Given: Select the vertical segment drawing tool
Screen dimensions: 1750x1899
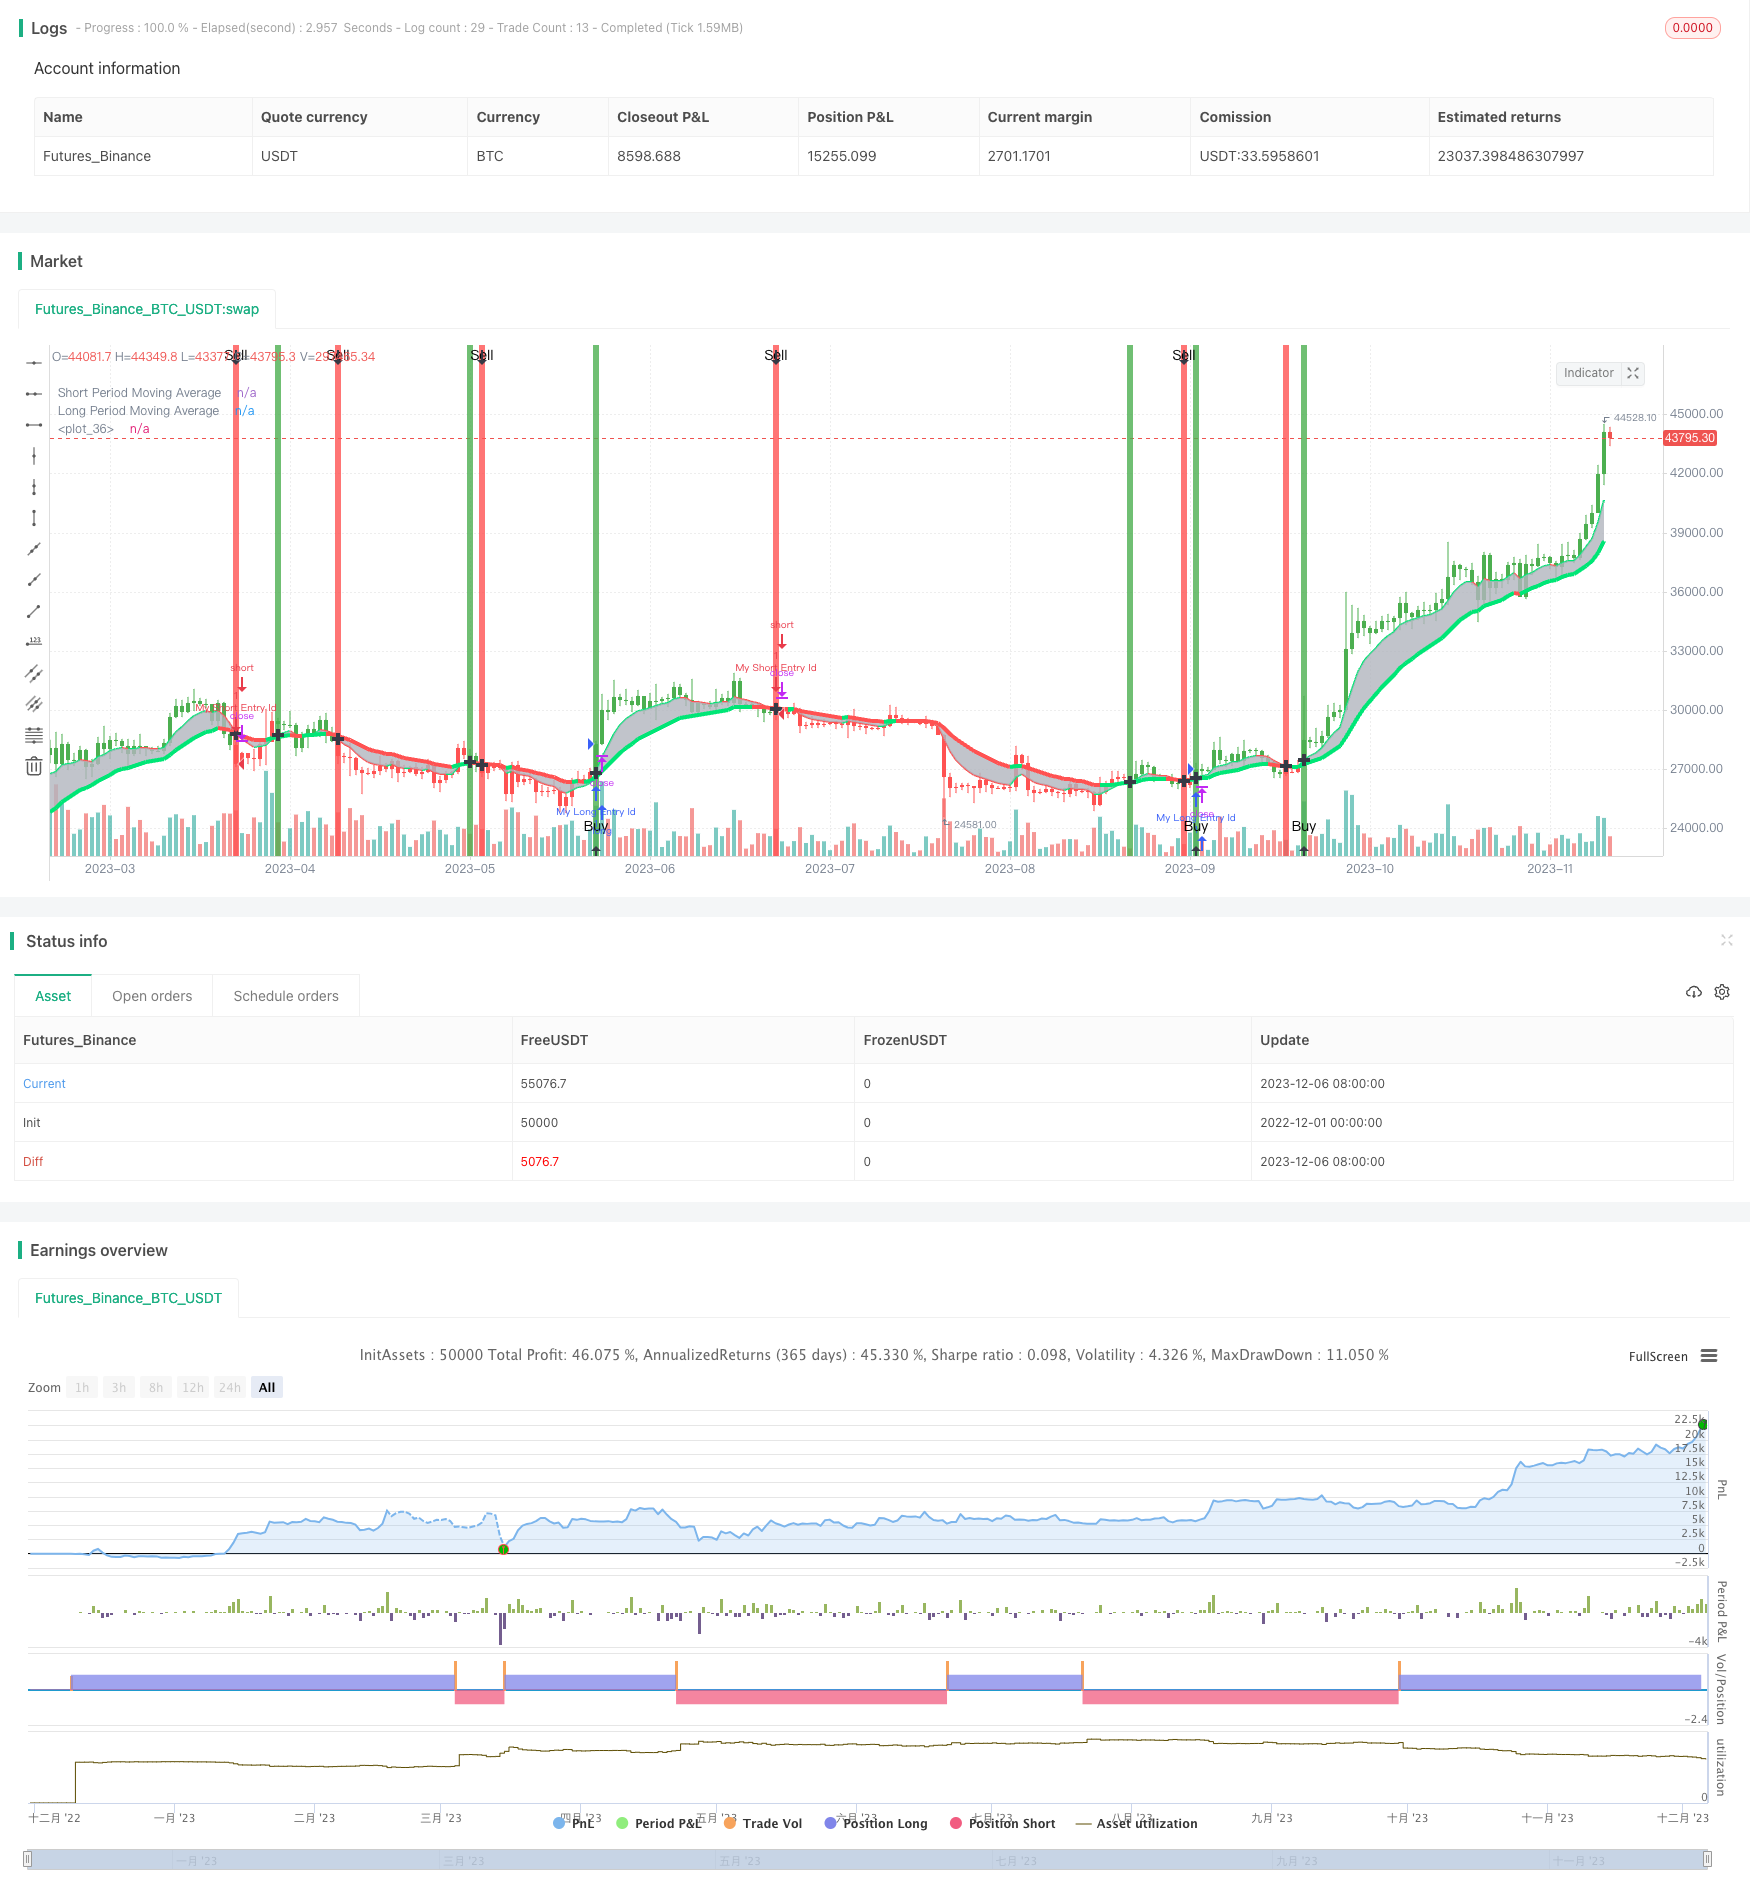Looking at the screenshot, I should [34, 518].
